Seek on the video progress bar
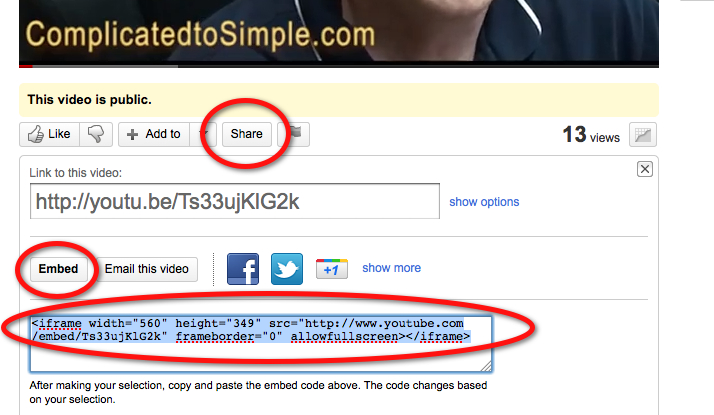The height and width of the screenshot is (415, 714). pos(339,67)
